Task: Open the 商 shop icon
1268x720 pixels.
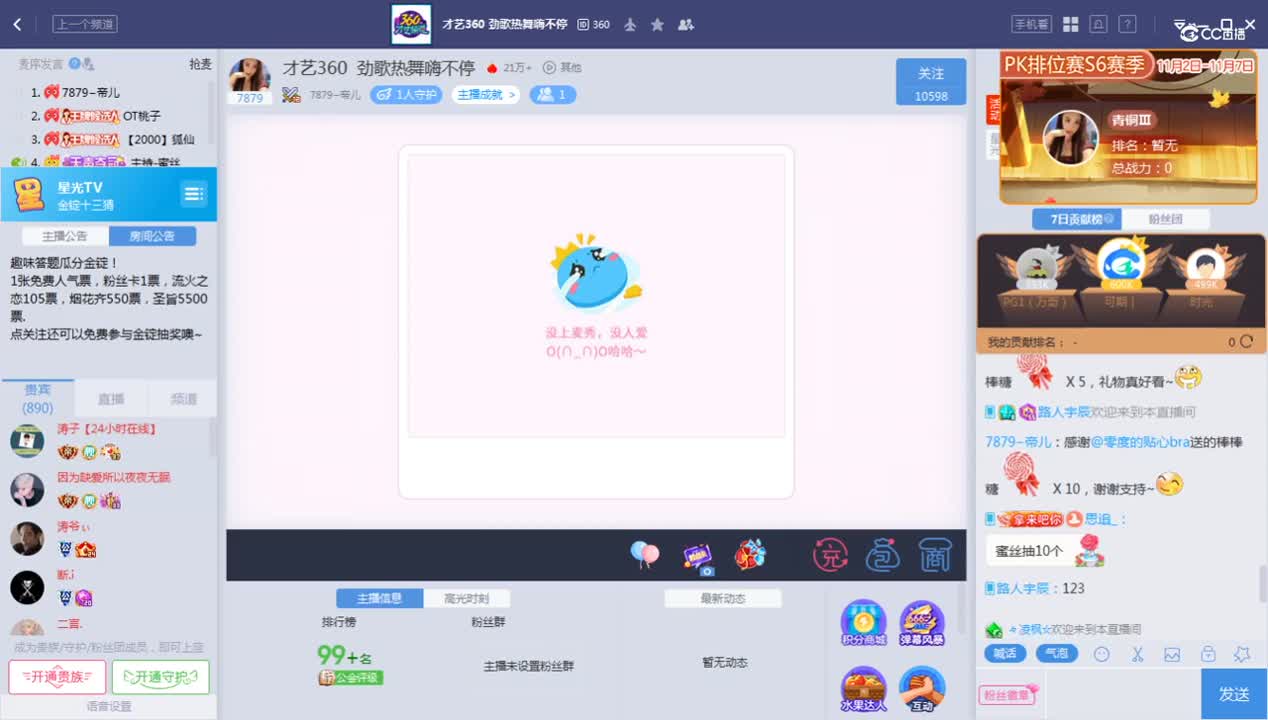Action: click(x=934, y=555)
